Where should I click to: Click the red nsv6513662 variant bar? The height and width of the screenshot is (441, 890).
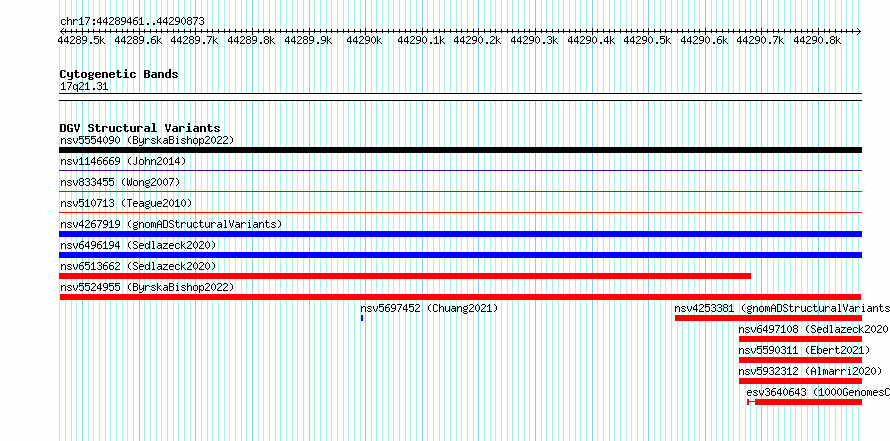405,276
